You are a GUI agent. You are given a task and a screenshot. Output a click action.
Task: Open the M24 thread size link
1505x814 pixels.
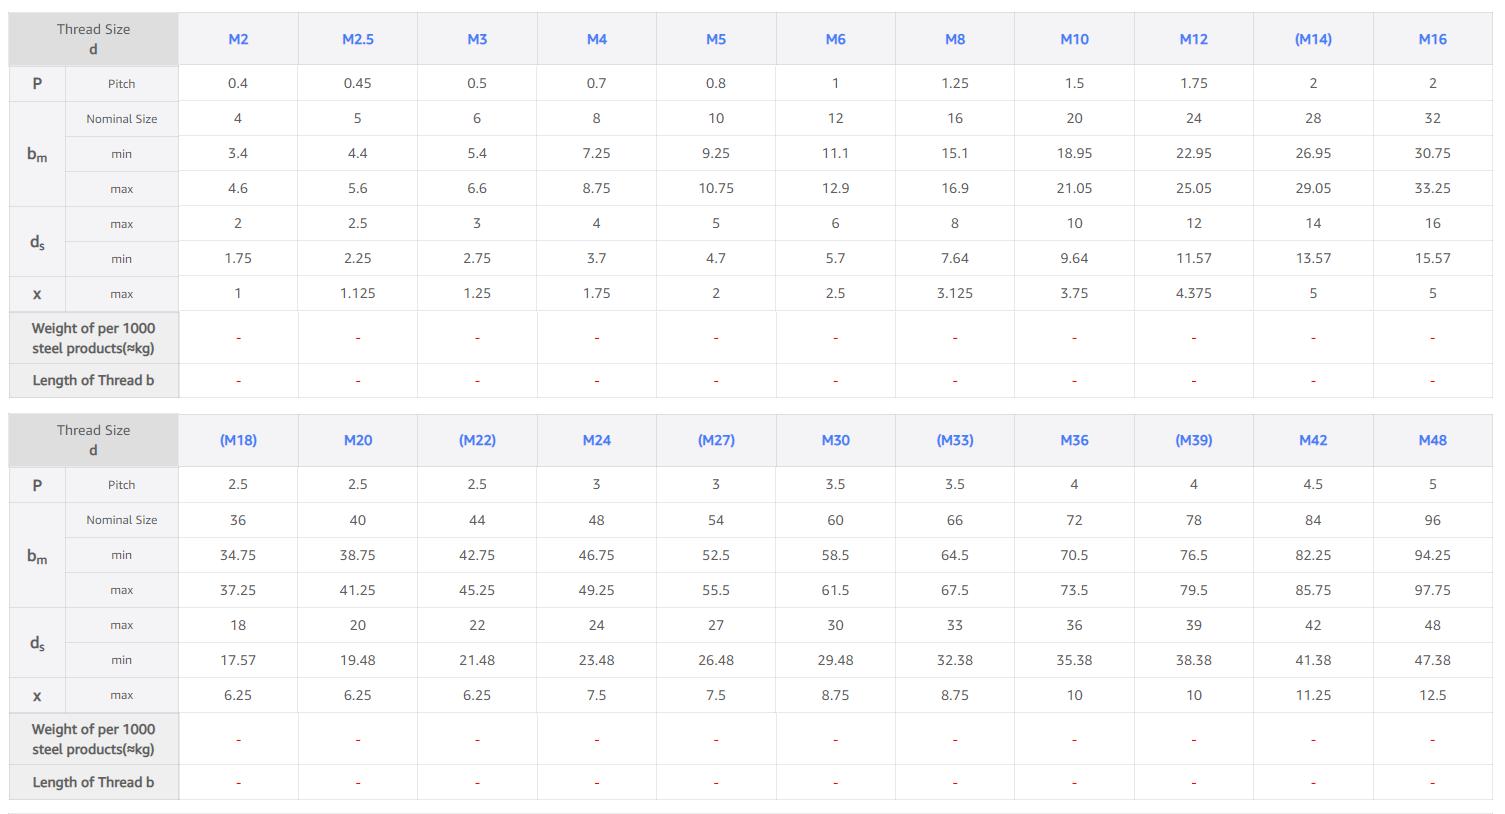tap(596, 440)
